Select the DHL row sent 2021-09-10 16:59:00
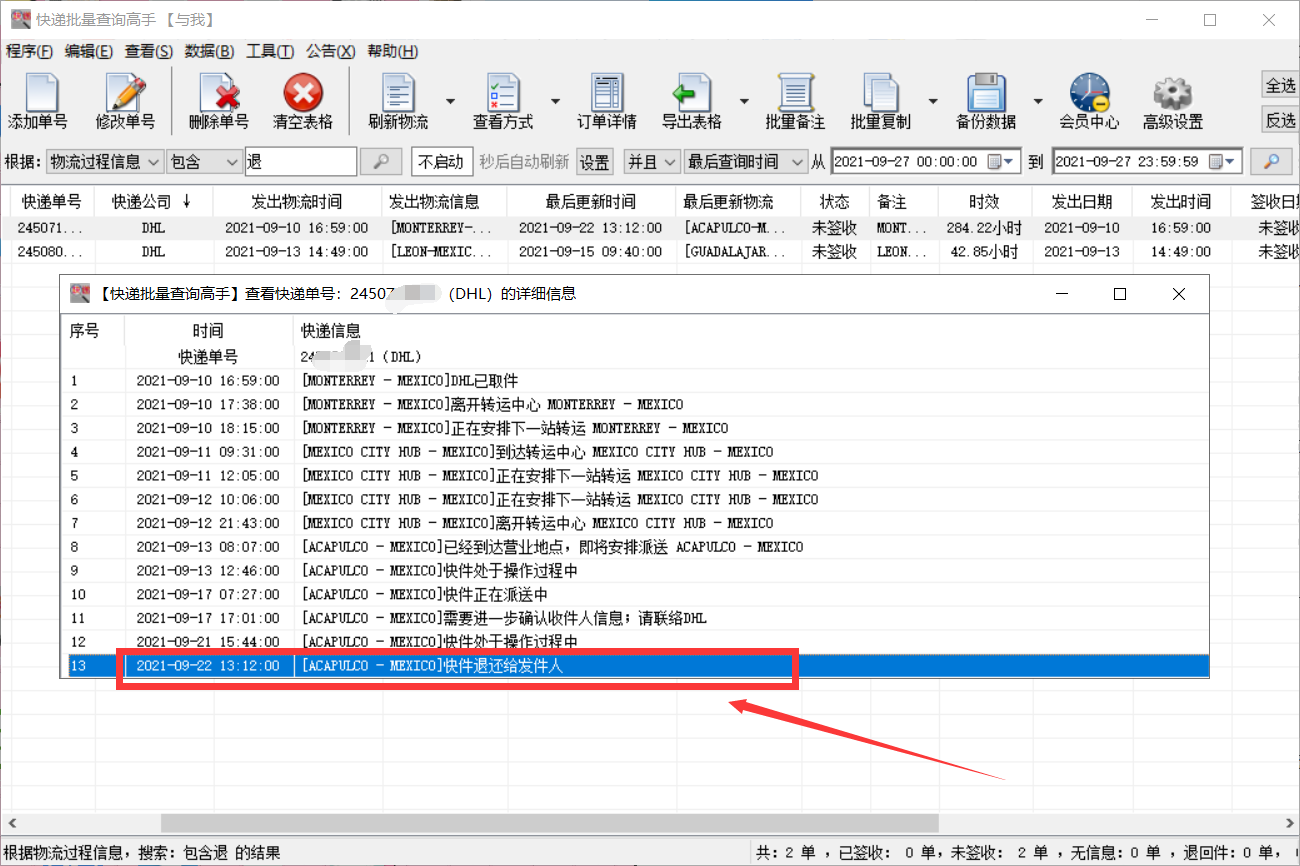This screenshot has height=866, width=1300. pyautogui.click(x=650, y=228)
